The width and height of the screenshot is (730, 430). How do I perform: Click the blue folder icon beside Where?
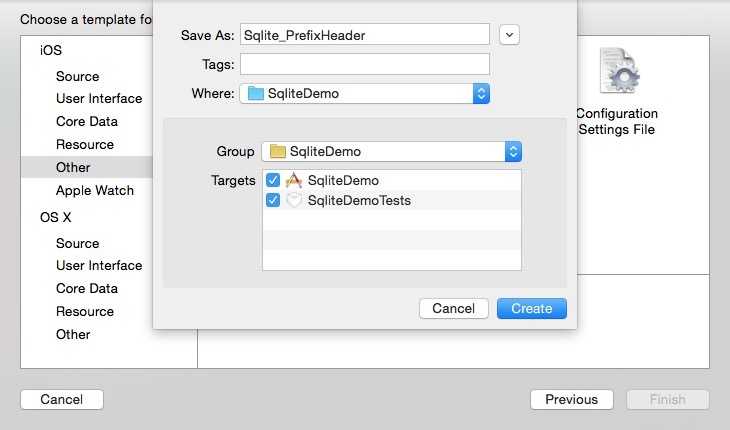(x=255, y=94)
